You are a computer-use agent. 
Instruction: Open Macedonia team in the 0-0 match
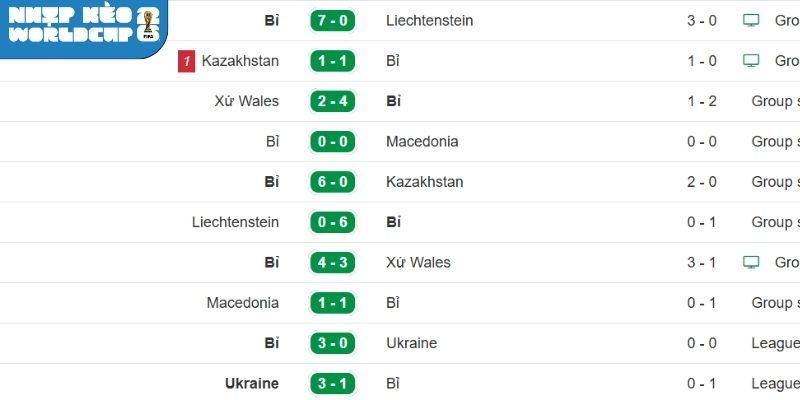[422, 141]
